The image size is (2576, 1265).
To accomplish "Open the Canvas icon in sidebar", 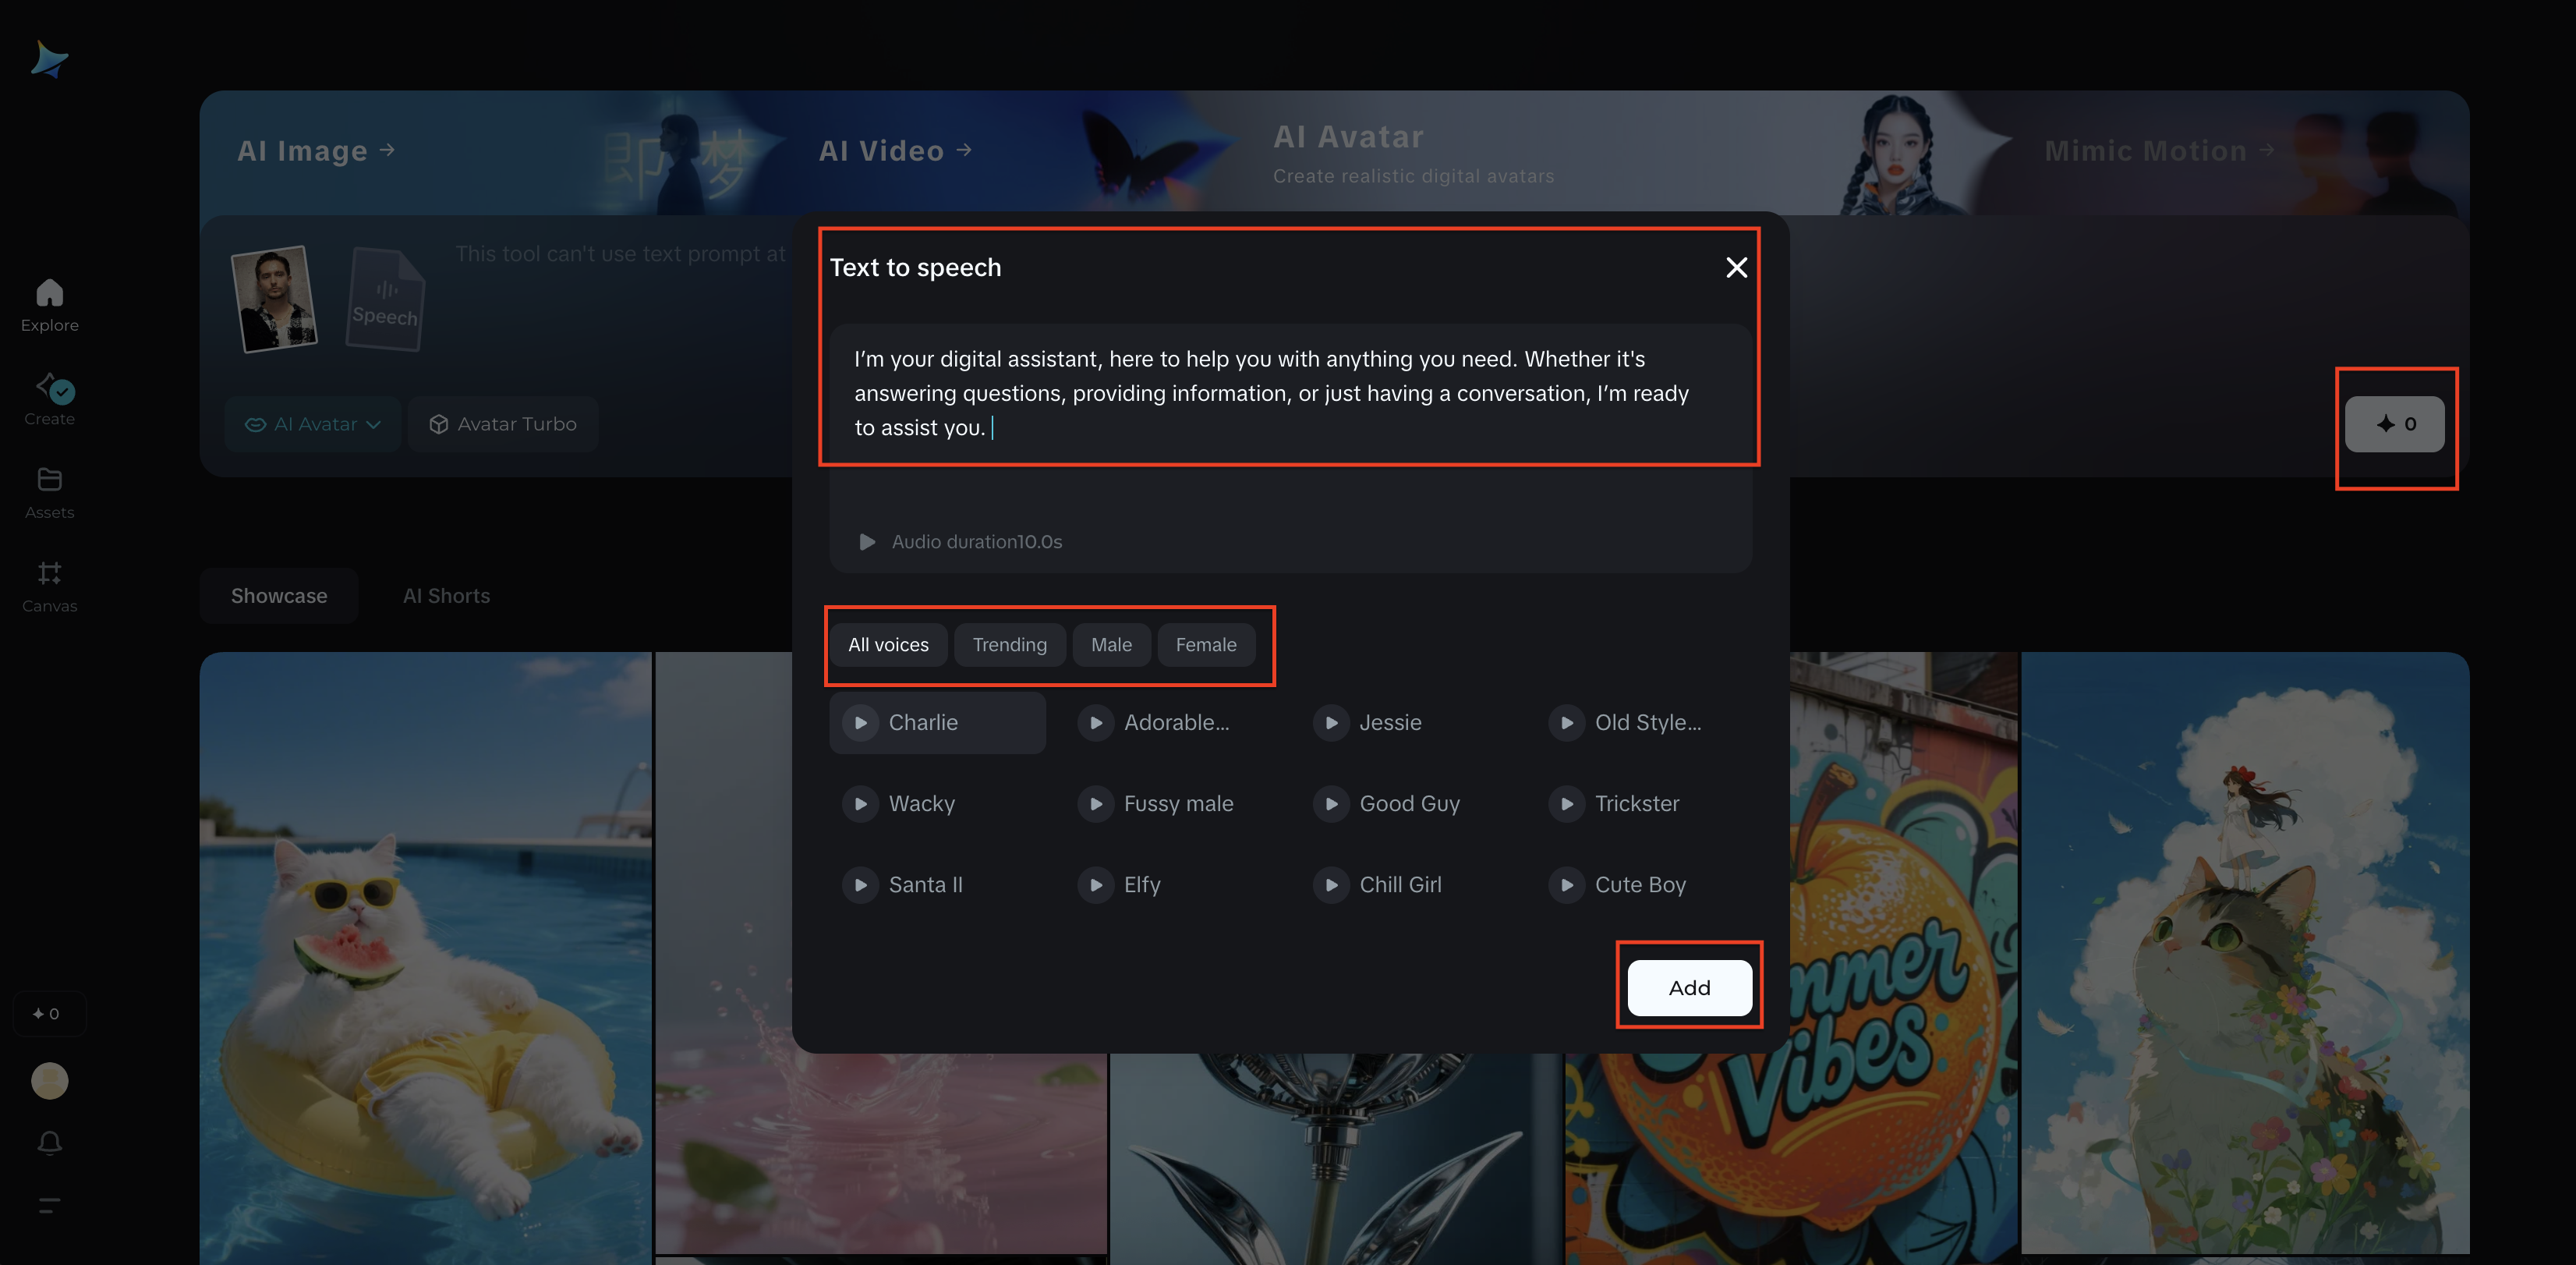I will 49,573.
